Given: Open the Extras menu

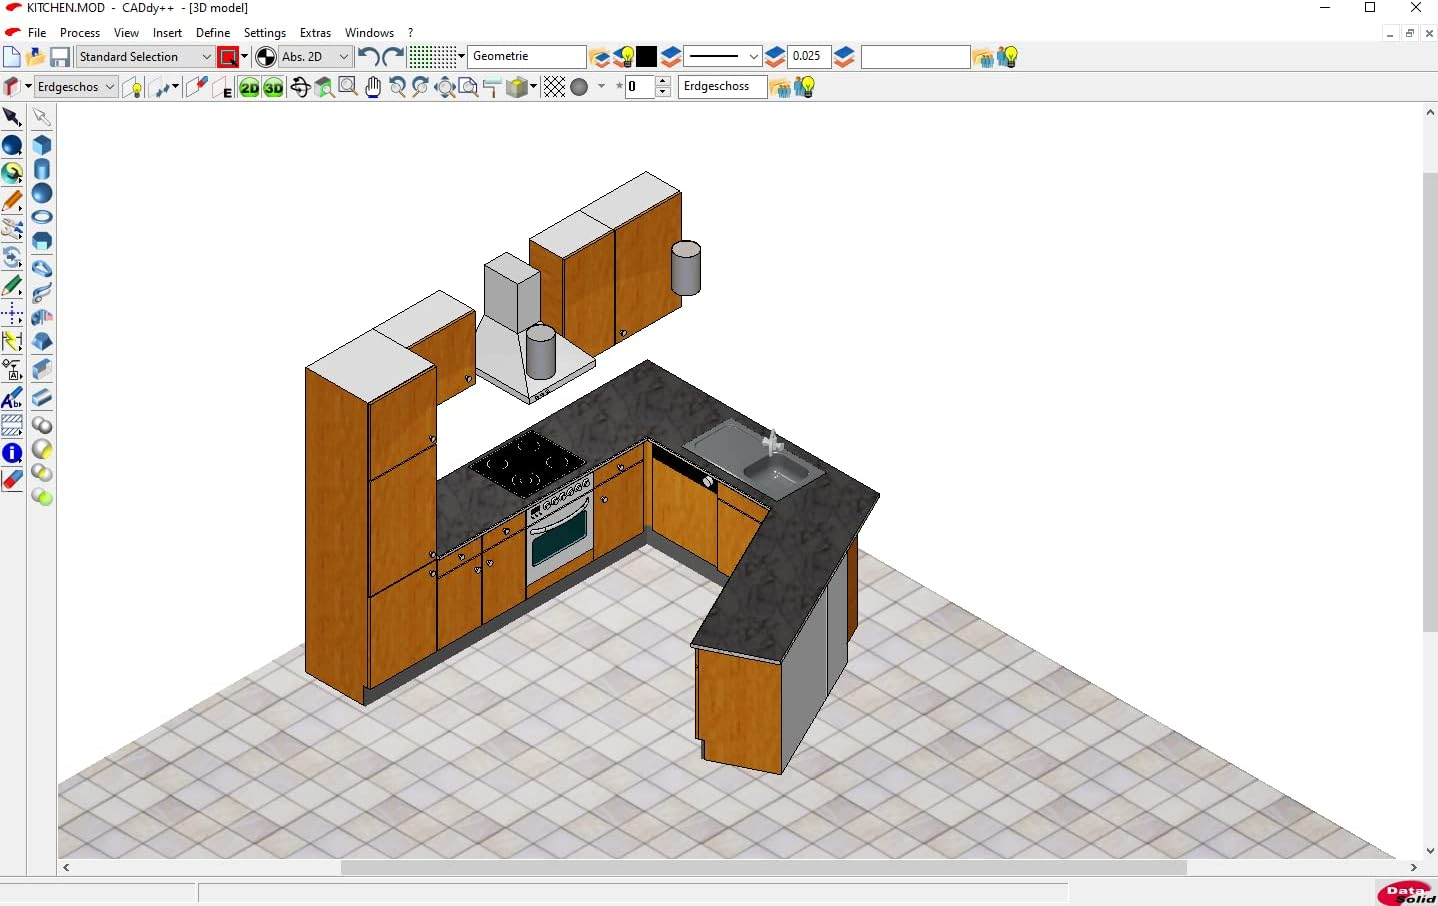Looking at the screenshot, I should coord(315,33).
